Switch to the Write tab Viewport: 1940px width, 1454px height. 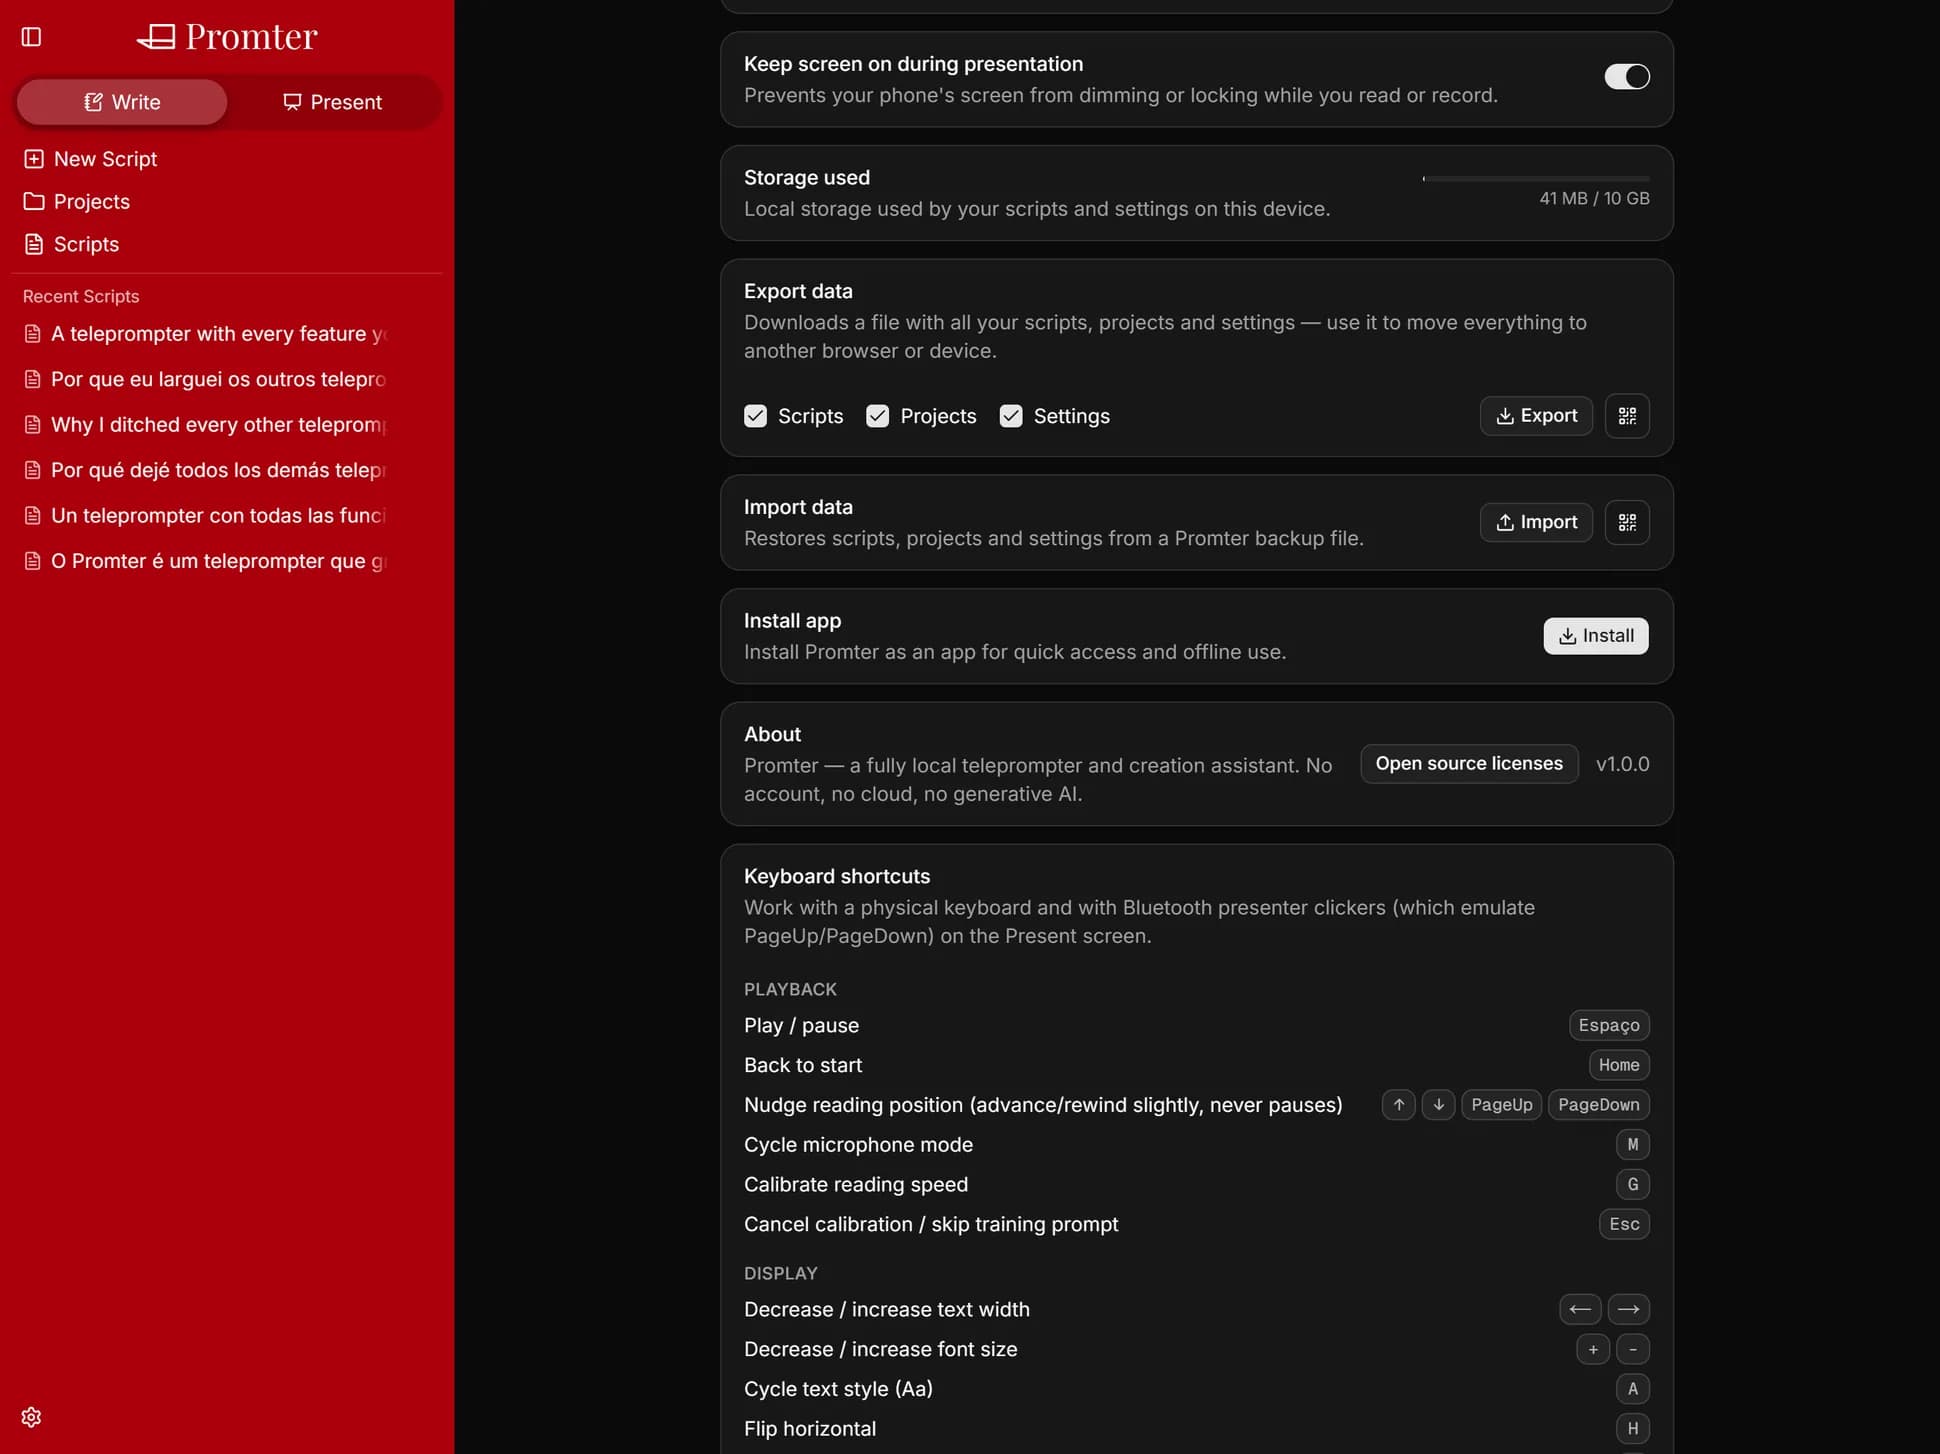pyautogui.click(x=122, y=102)
